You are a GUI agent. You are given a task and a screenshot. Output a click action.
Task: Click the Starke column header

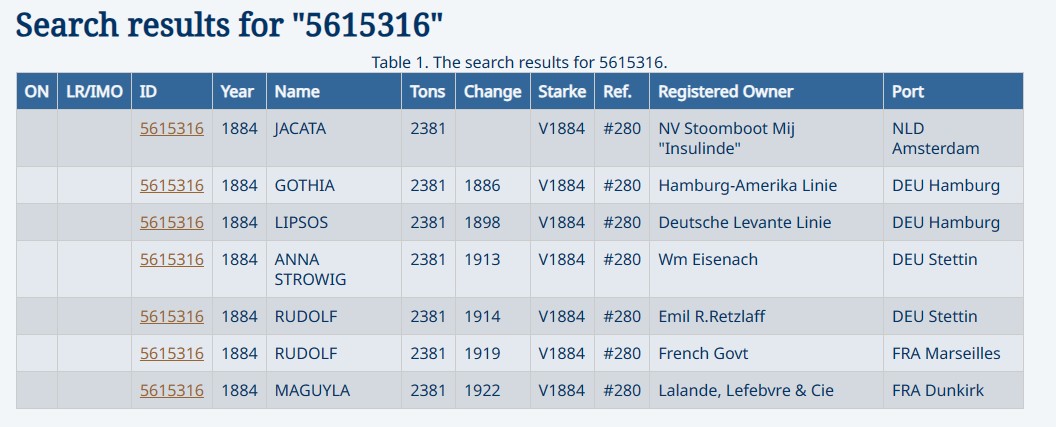pos(562,91)
